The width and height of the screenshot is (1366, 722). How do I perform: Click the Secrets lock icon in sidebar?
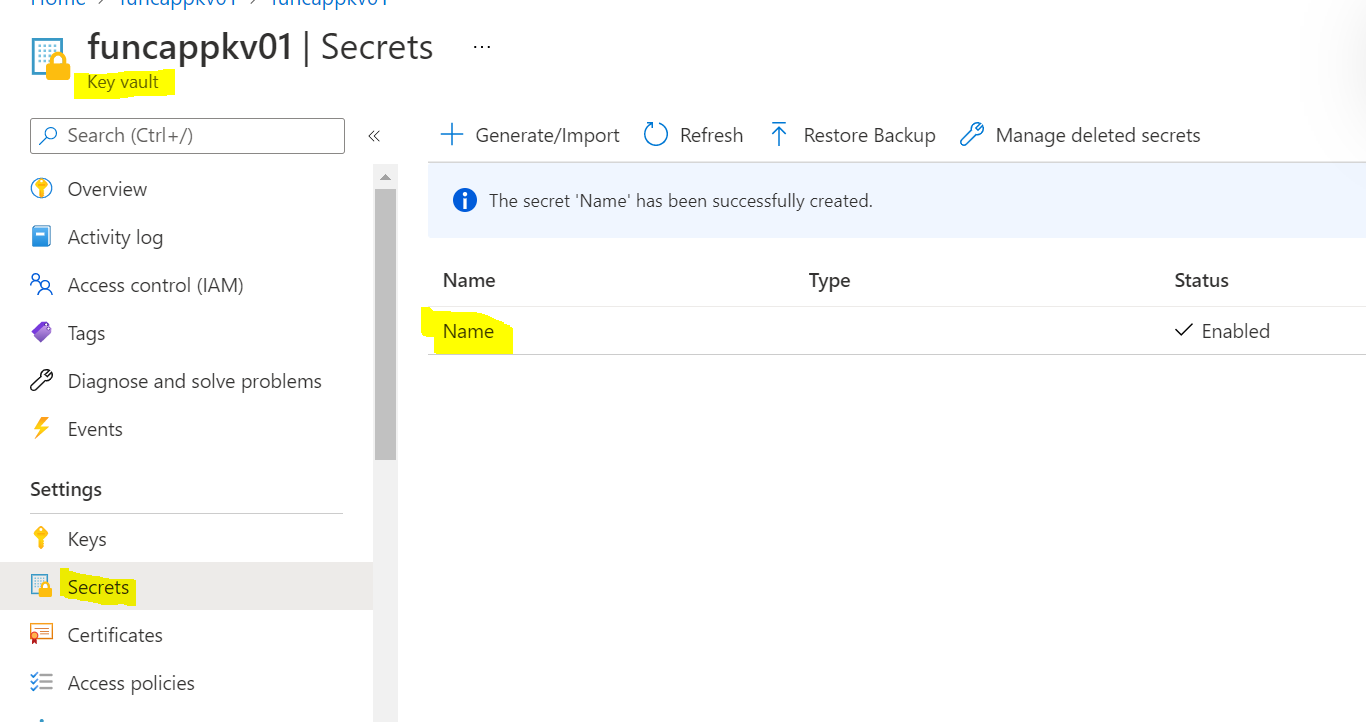click(41, 586)
